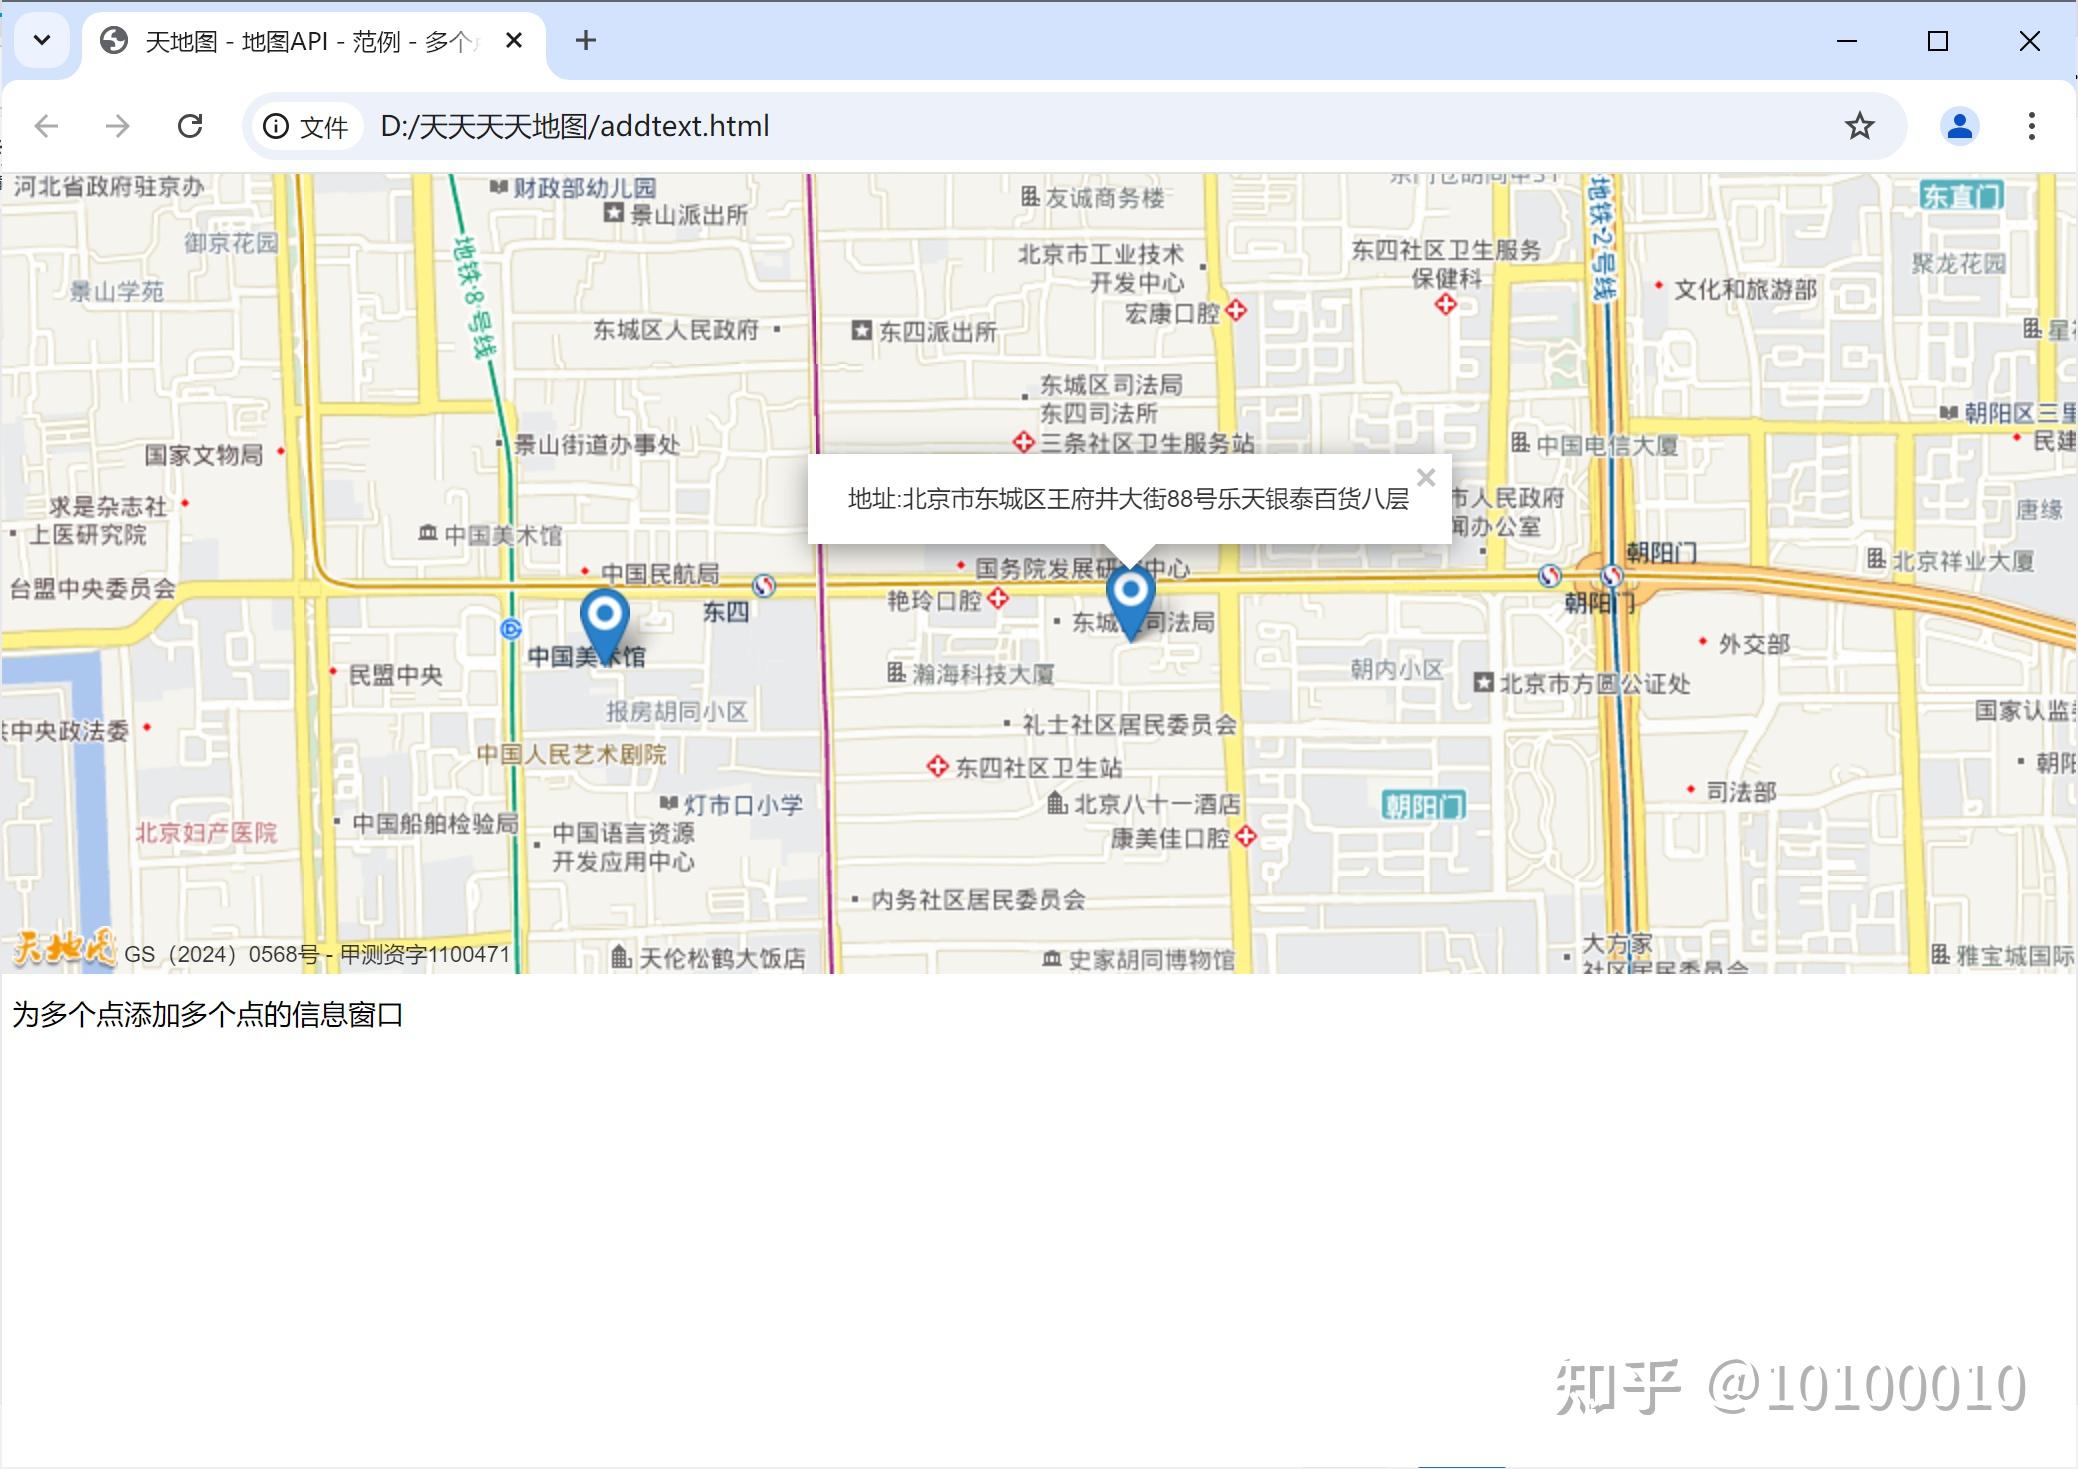
Task: Open Chrome's three-dot menu
Action: [2031, 126]
